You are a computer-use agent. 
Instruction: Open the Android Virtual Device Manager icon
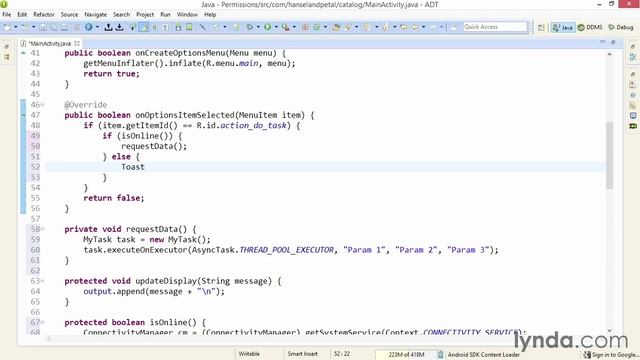click(x=189, y=27)
